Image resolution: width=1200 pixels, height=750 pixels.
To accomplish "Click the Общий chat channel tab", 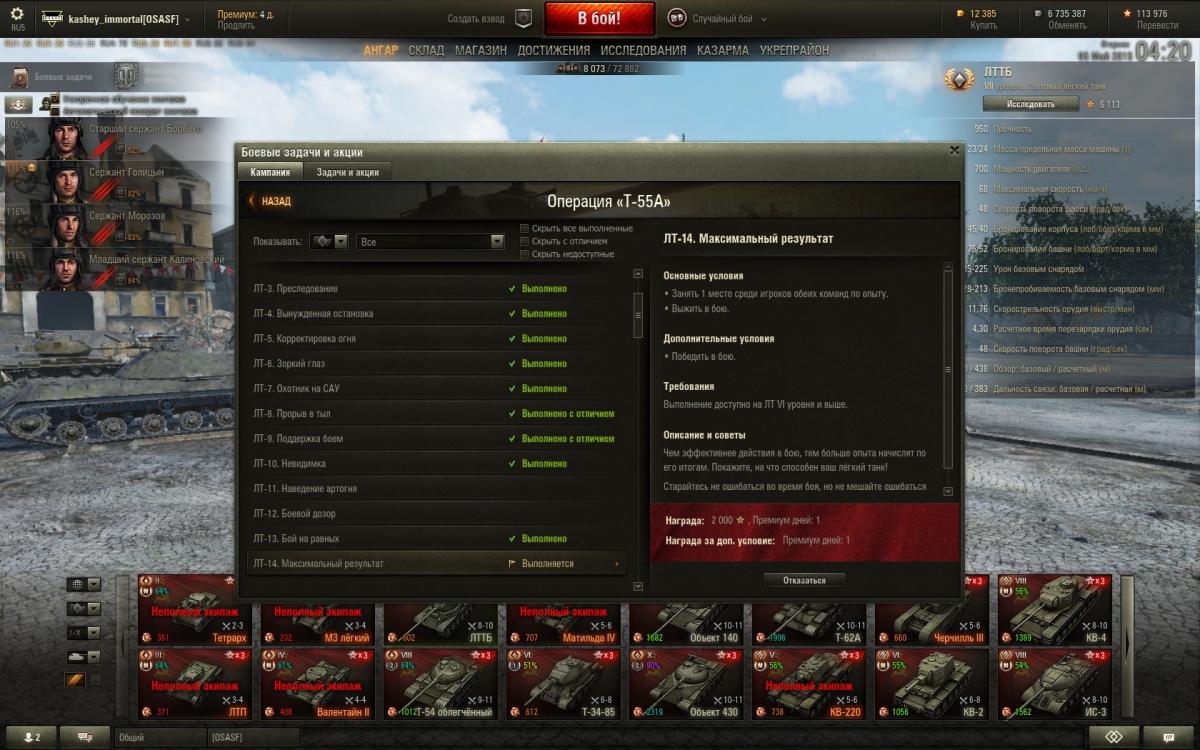I will pos(160,737).
